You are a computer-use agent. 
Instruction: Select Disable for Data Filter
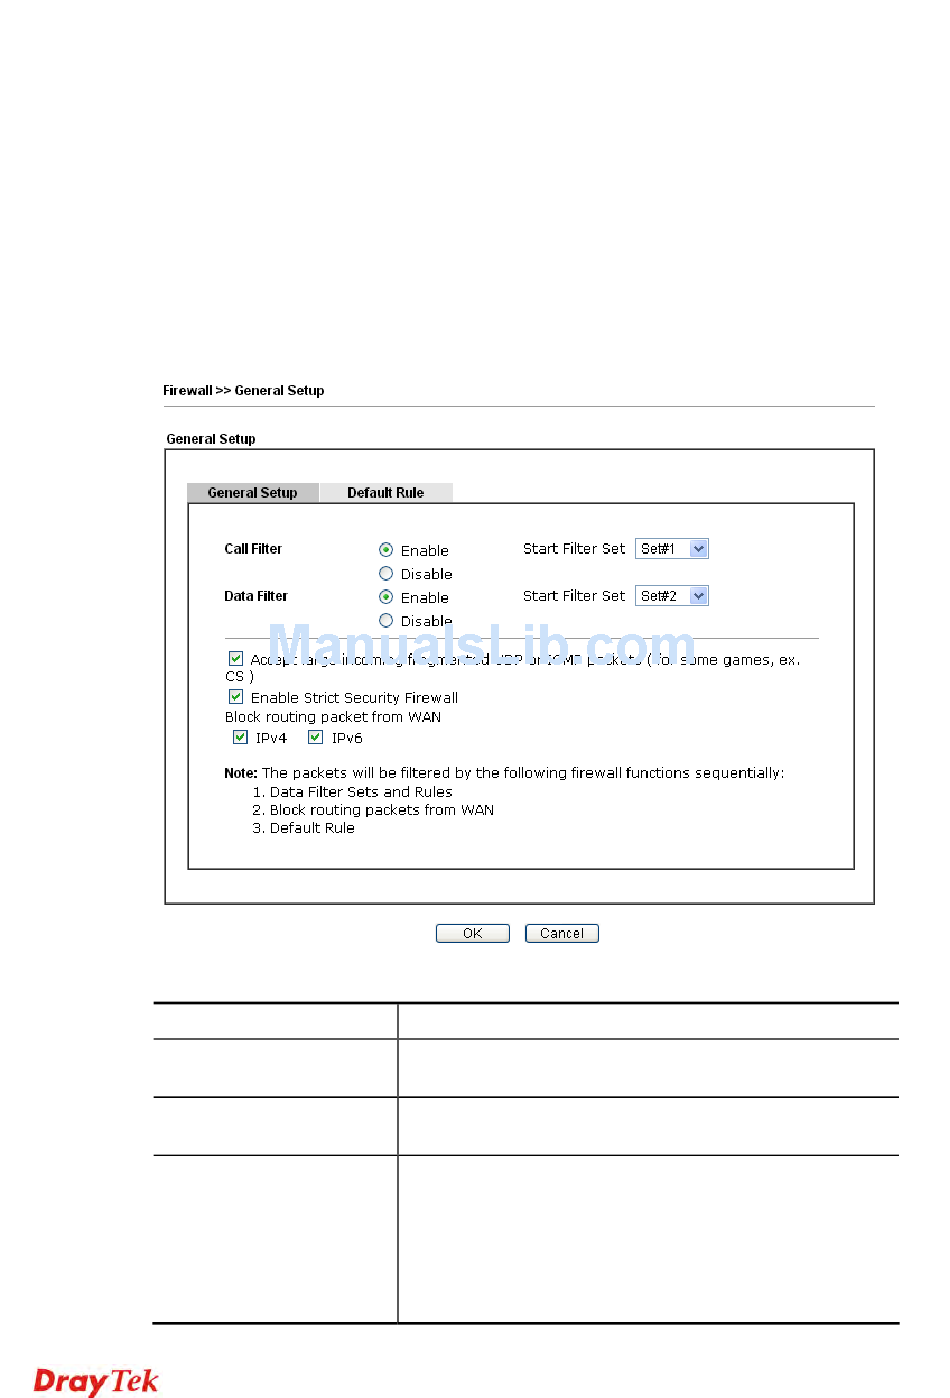point(386,621)
